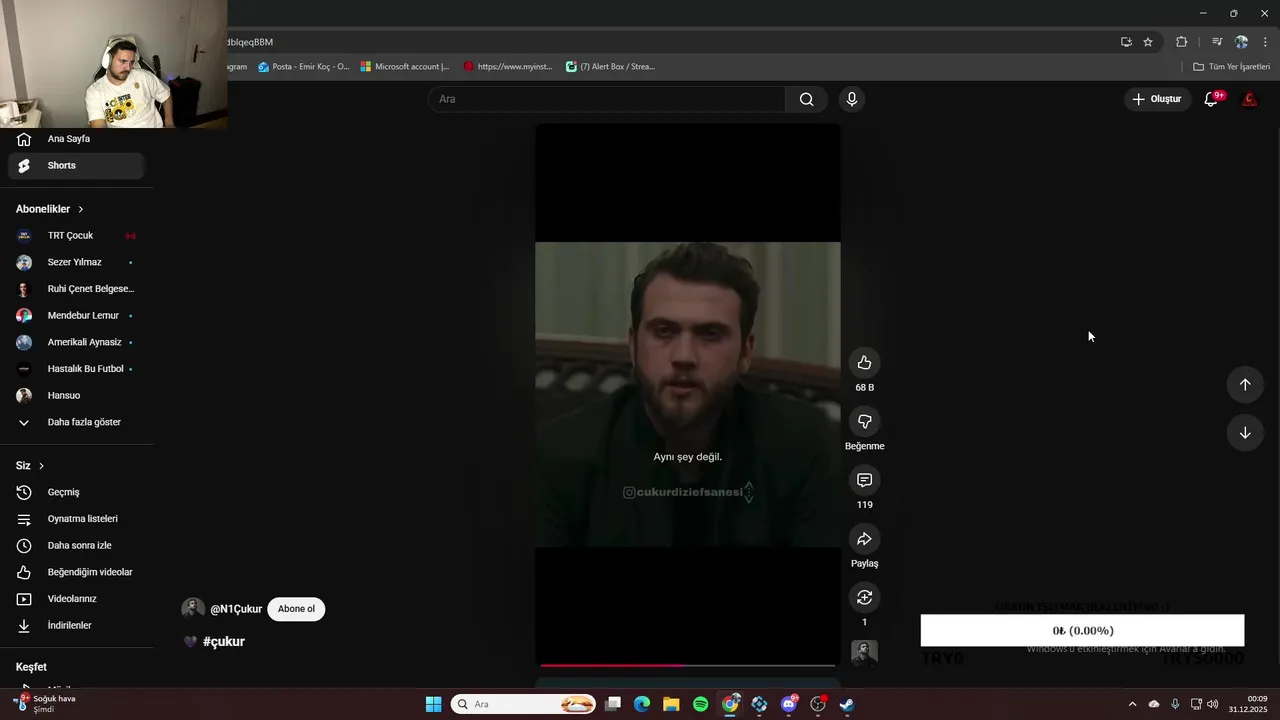Start voice search with microphone
The height and width of the screenshot is (720, 1280).
click(x=851, y=99)
